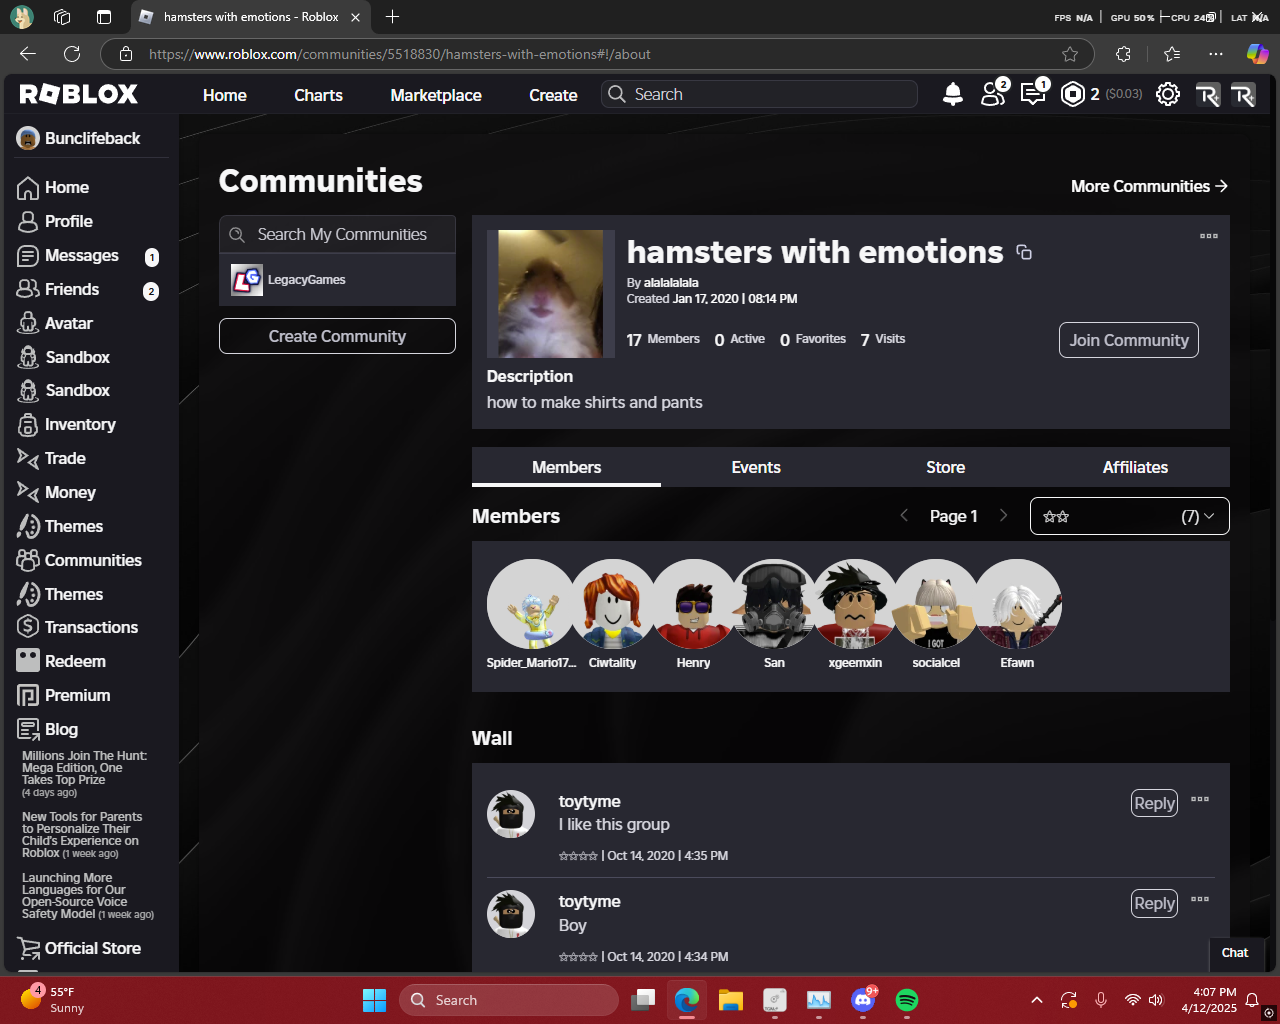Open Premium in the sidebar
The height and width of the screenshot is (1024, 1280).
[x=63, y=696]
